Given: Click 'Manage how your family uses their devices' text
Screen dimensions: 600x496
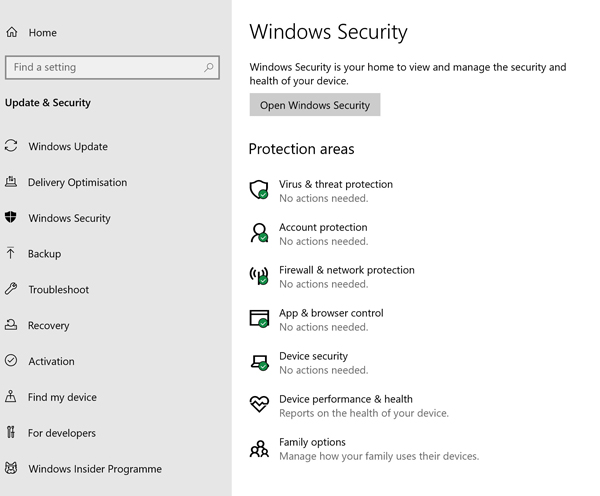Looking at the screenshot, I should pos(379,456).
